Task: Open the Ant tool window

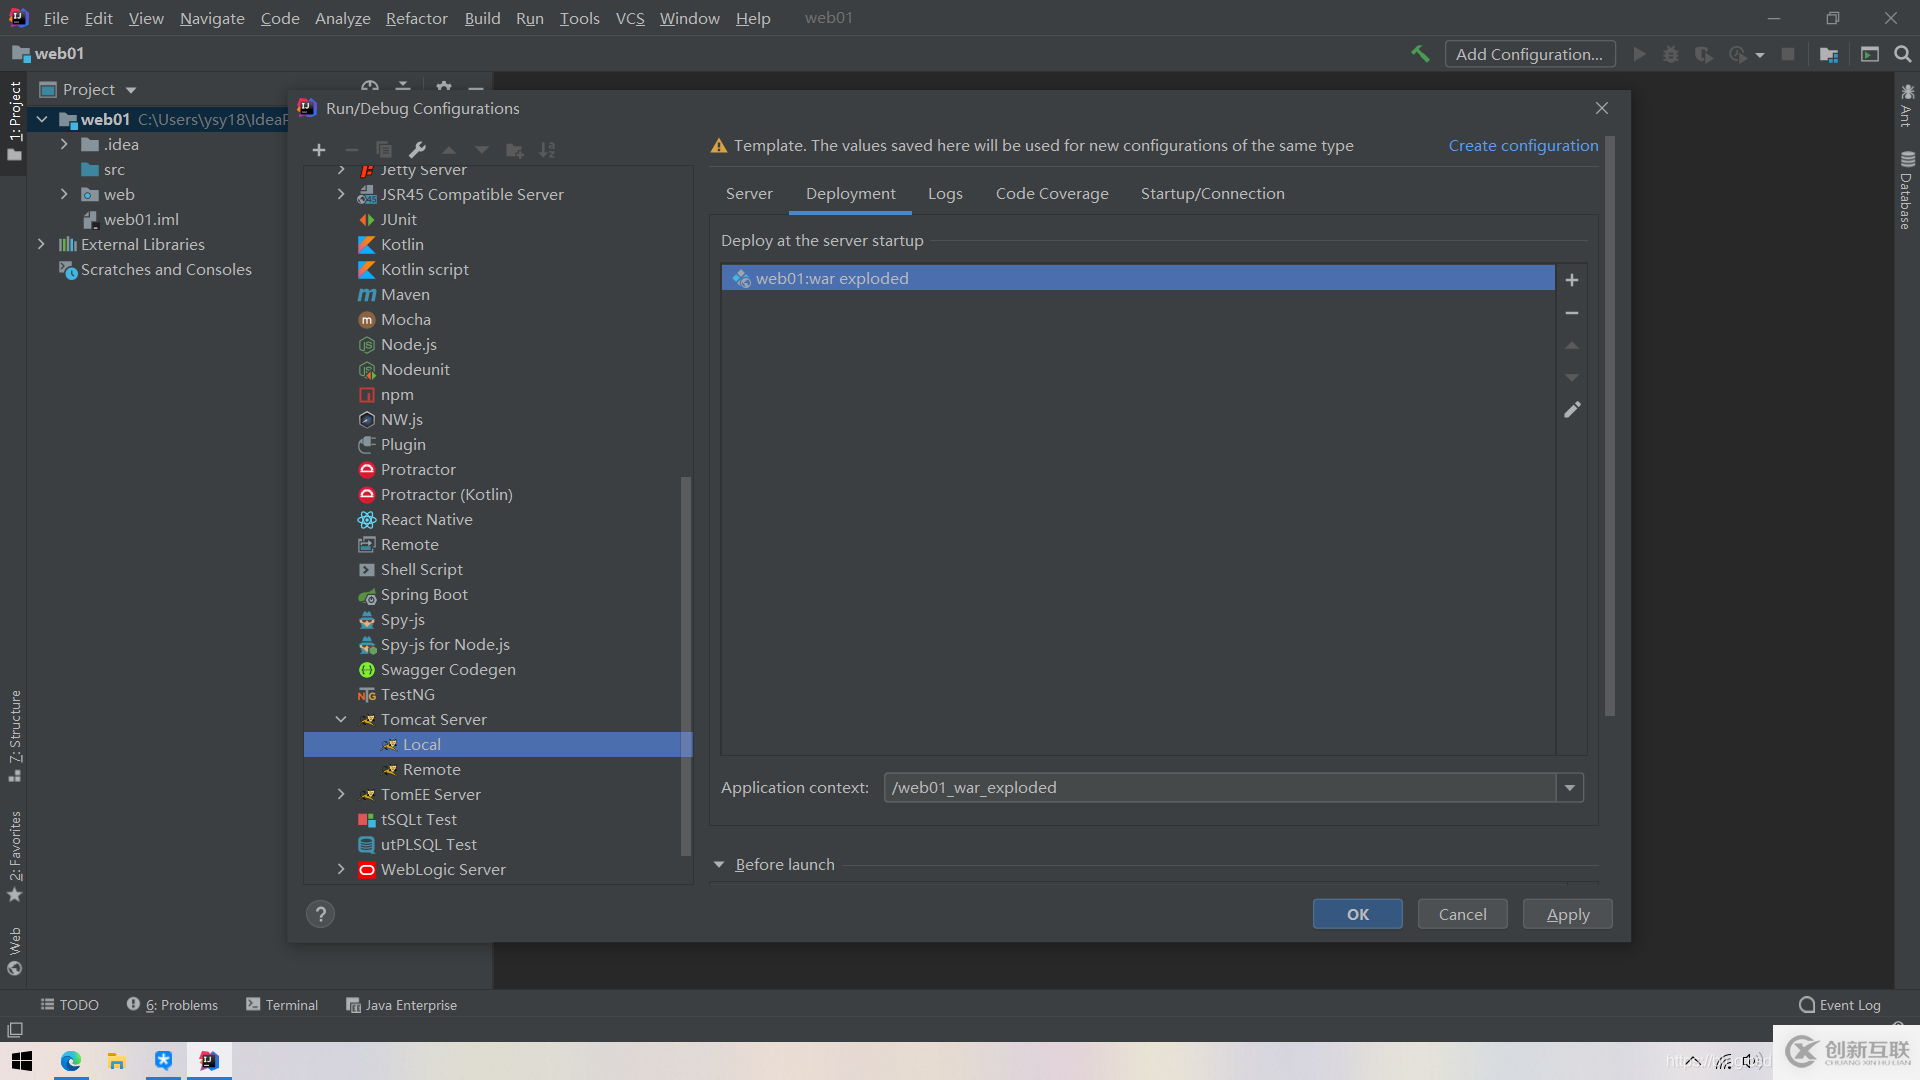Action: click(x=1907, y=106)
